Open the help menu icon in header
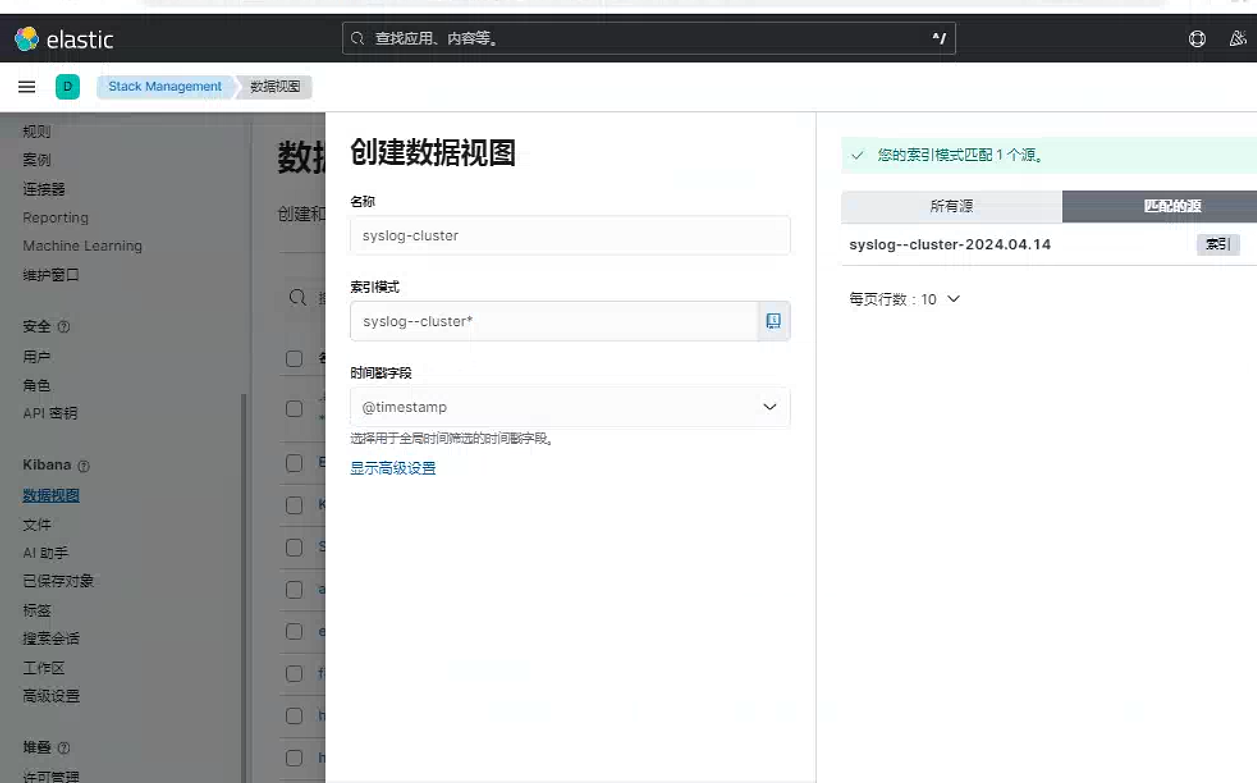Viewport: 1257px width, 783px height. [1197, 39]
